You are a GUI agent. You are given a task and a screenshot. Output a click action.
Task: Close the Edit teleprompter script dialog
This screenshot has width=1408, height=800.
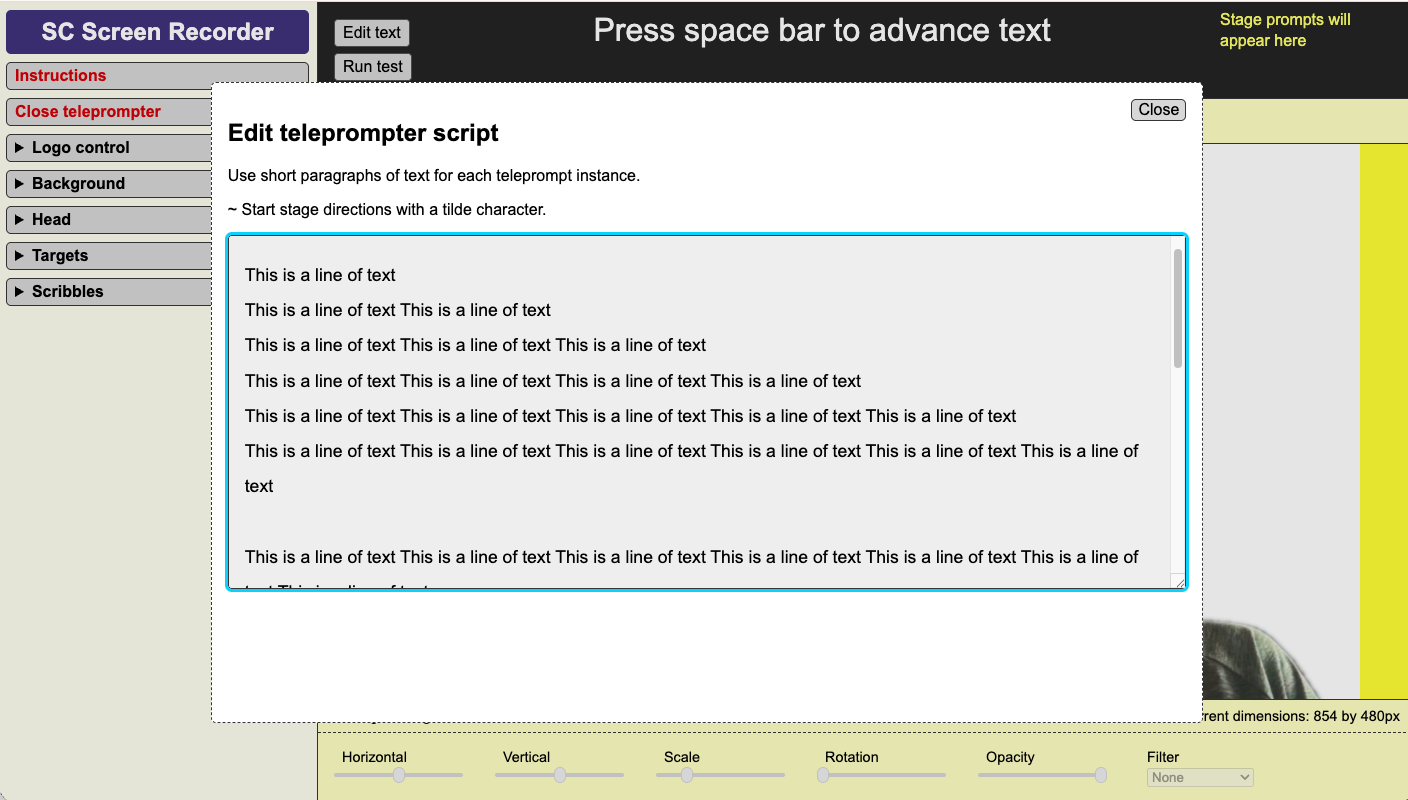[x=1157, y=109]
